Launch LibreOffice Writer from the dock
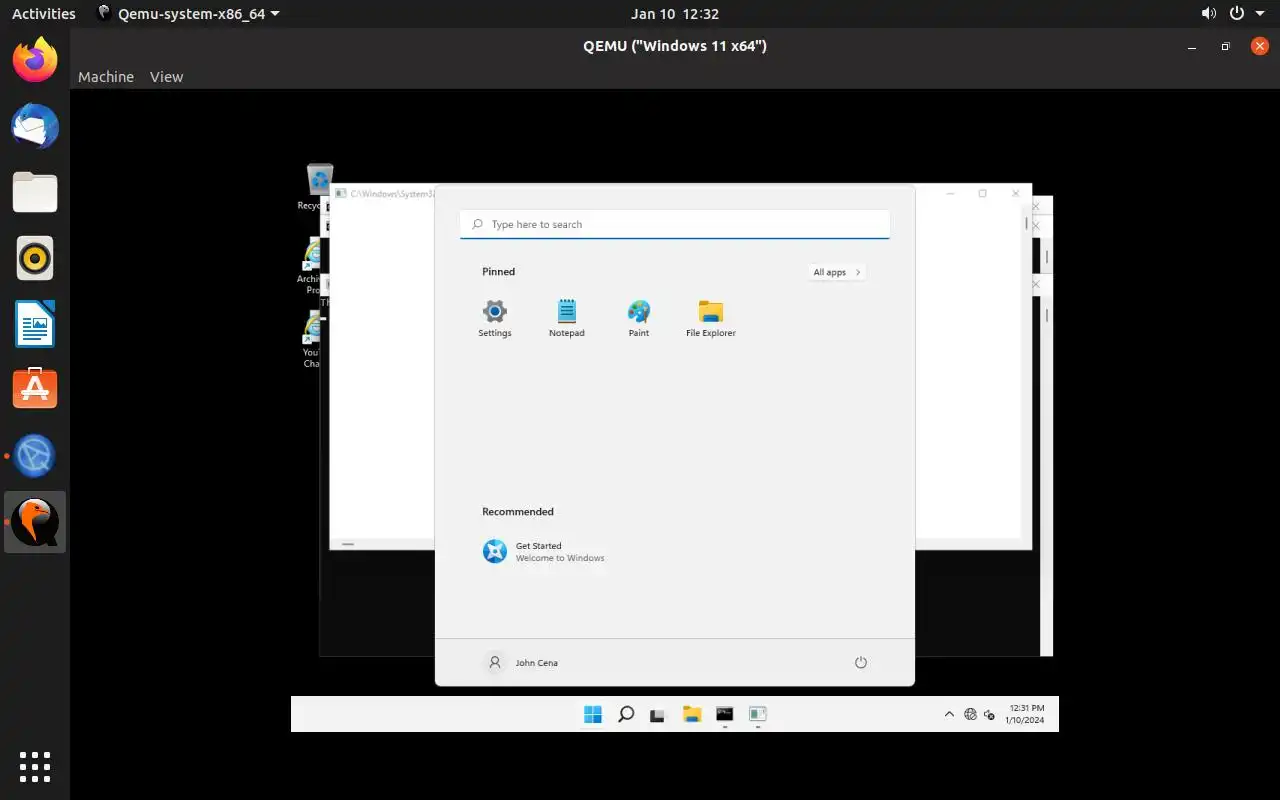The height and width of the screenshot is (800, 1280). 35,324
